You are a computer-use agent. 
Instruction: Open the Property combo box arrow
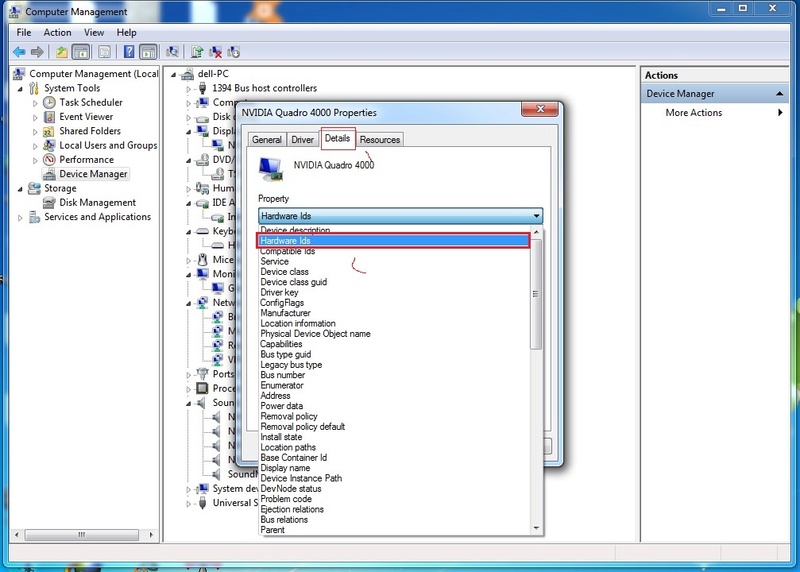point(536,216)
